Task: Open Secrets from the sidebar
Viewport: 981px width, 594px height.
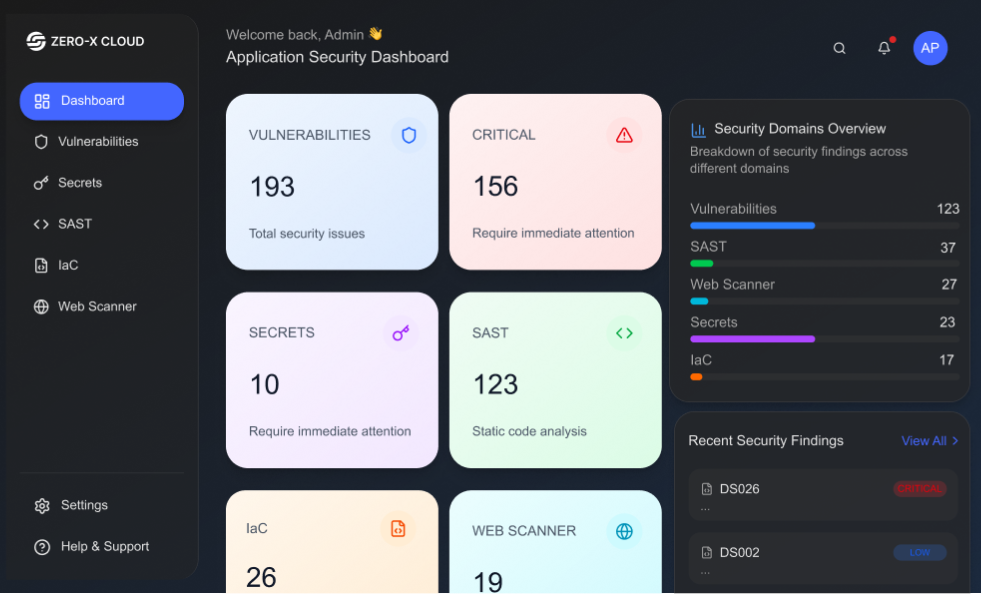Action: click(x=80, y=183)
